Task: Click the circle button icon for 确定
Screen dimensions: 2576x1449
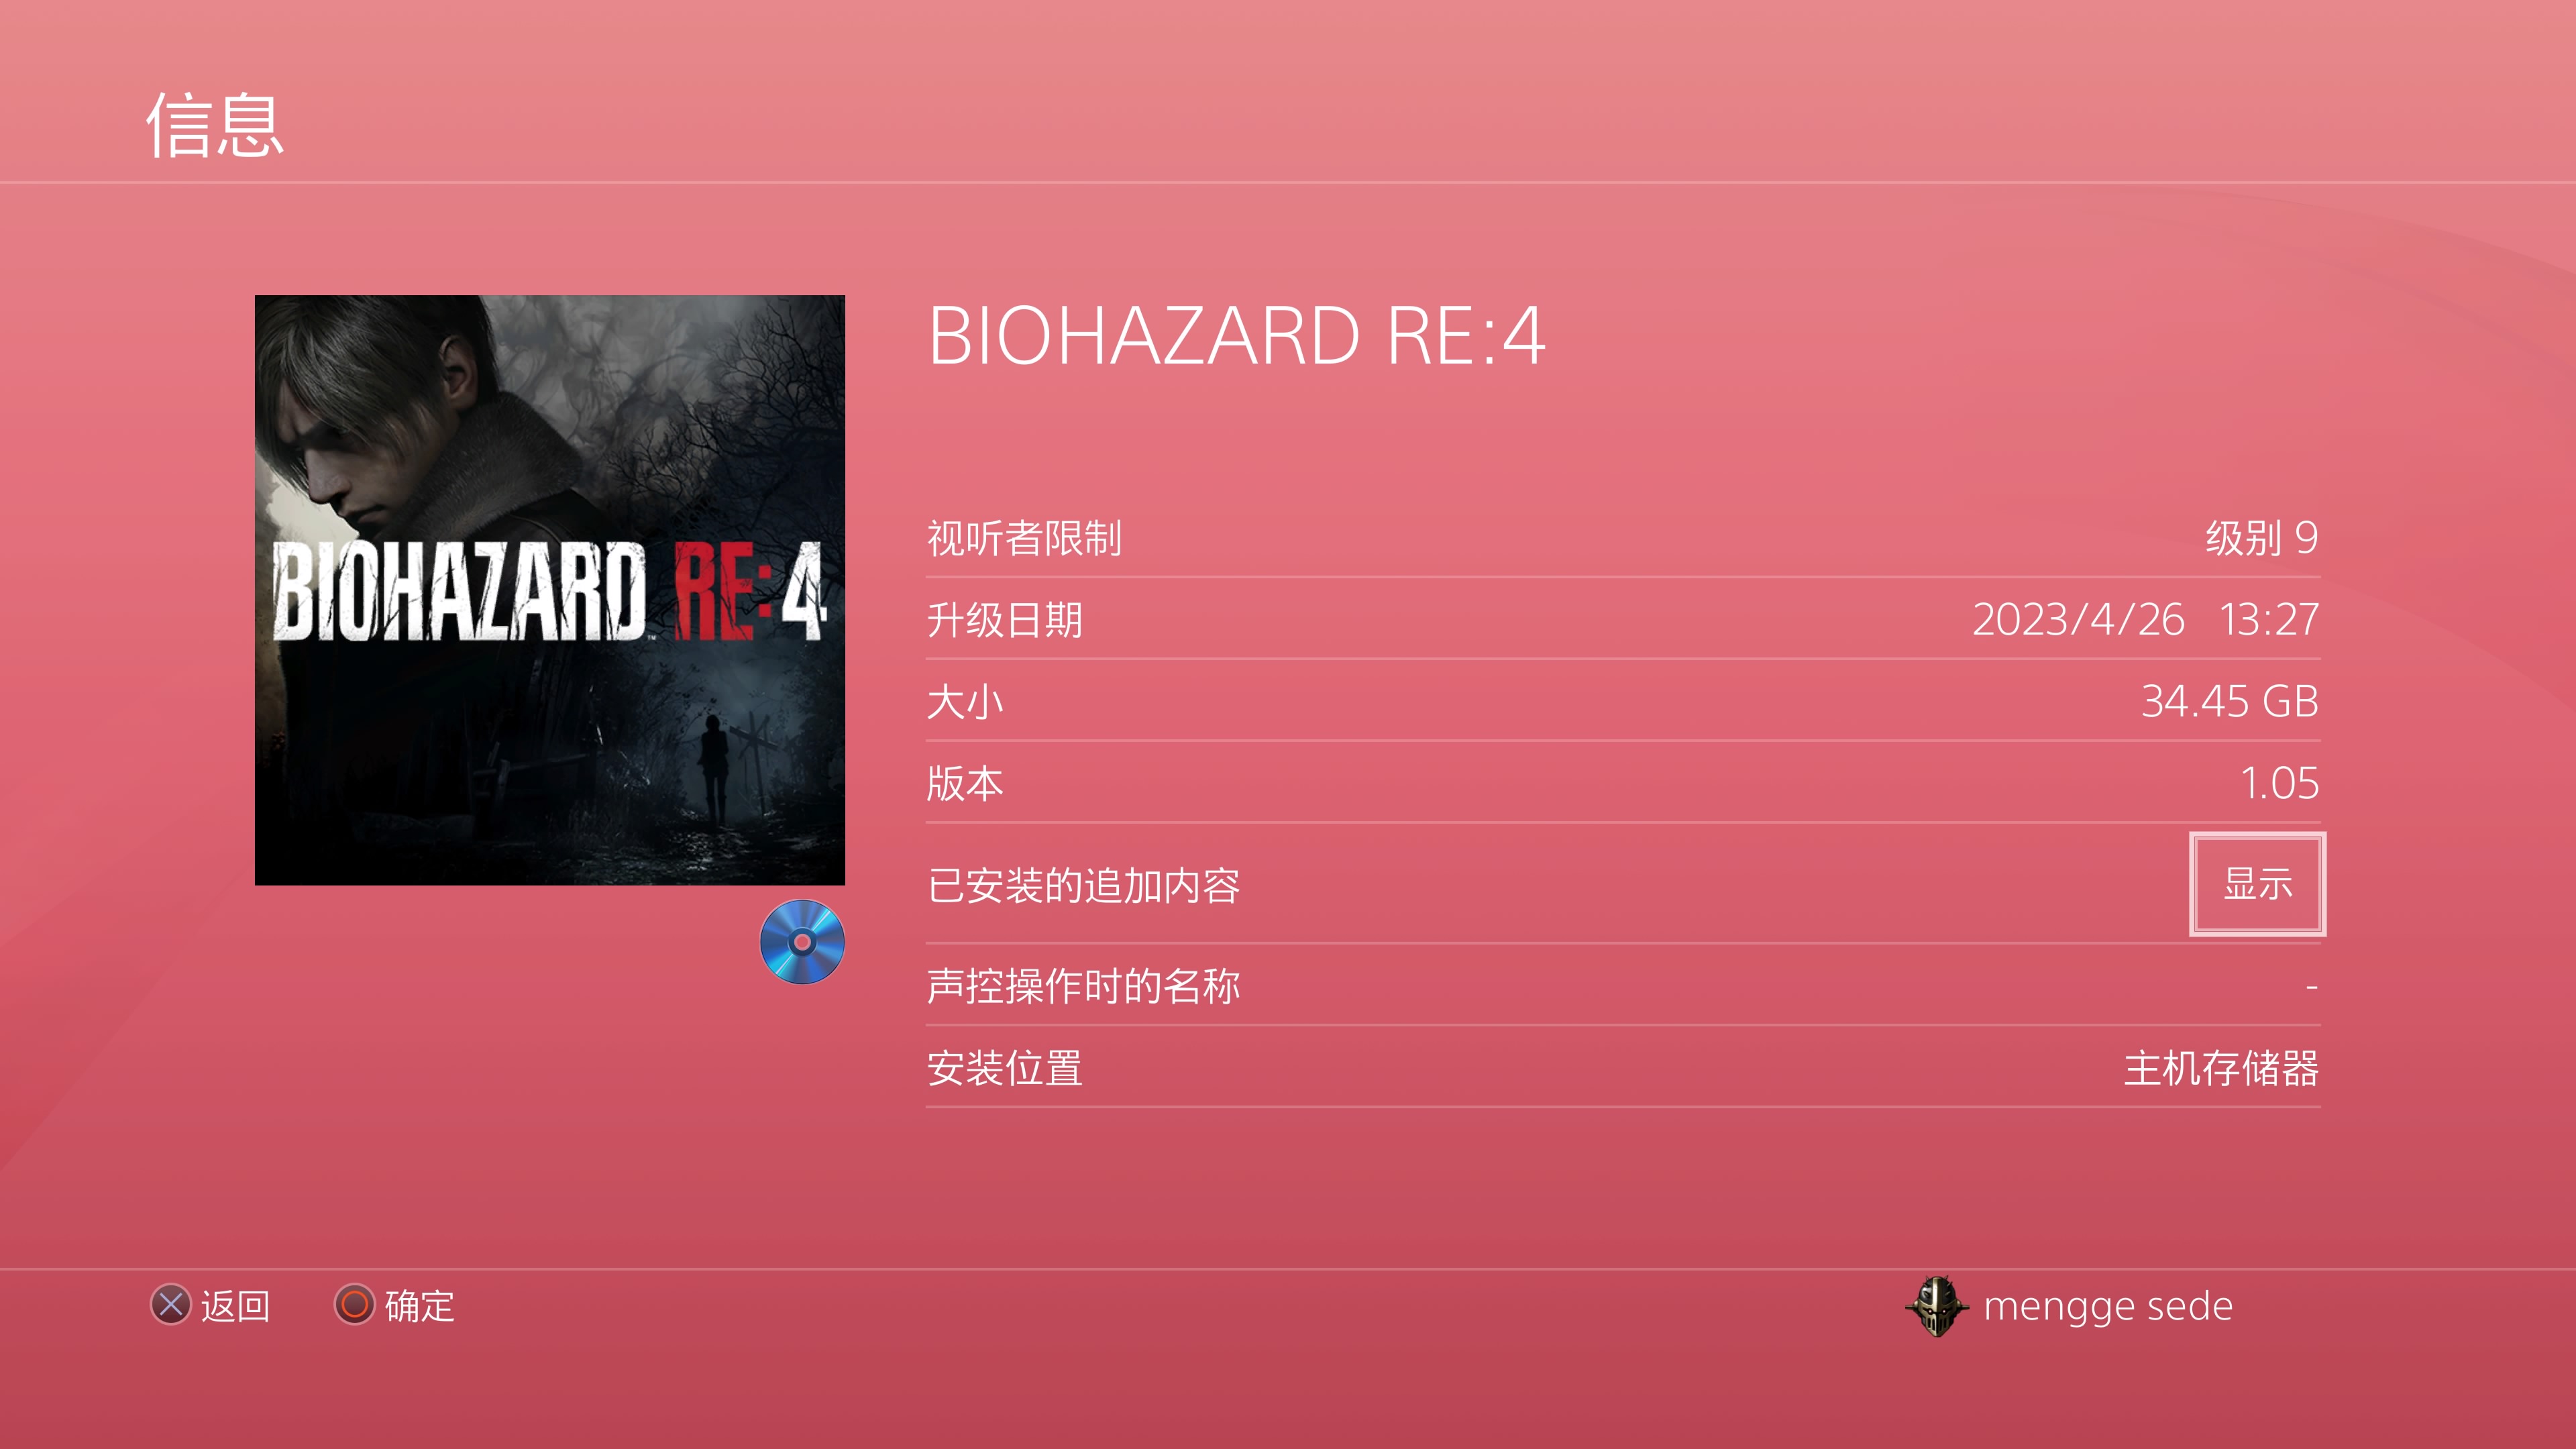Action: point(354,1305)
